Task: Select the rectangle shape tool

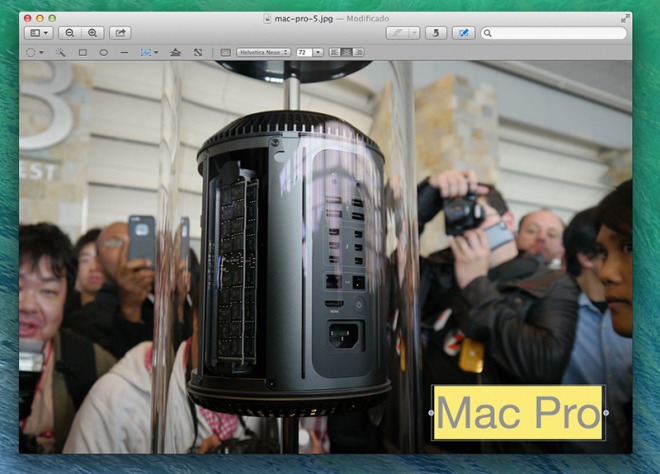Action: (x=82, y=52)
